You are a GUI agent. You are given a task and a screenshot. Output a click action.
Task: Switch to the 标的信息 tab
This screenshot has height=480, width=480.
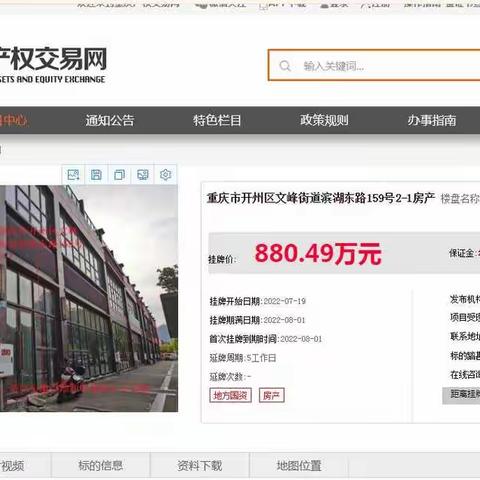[100, 465]
